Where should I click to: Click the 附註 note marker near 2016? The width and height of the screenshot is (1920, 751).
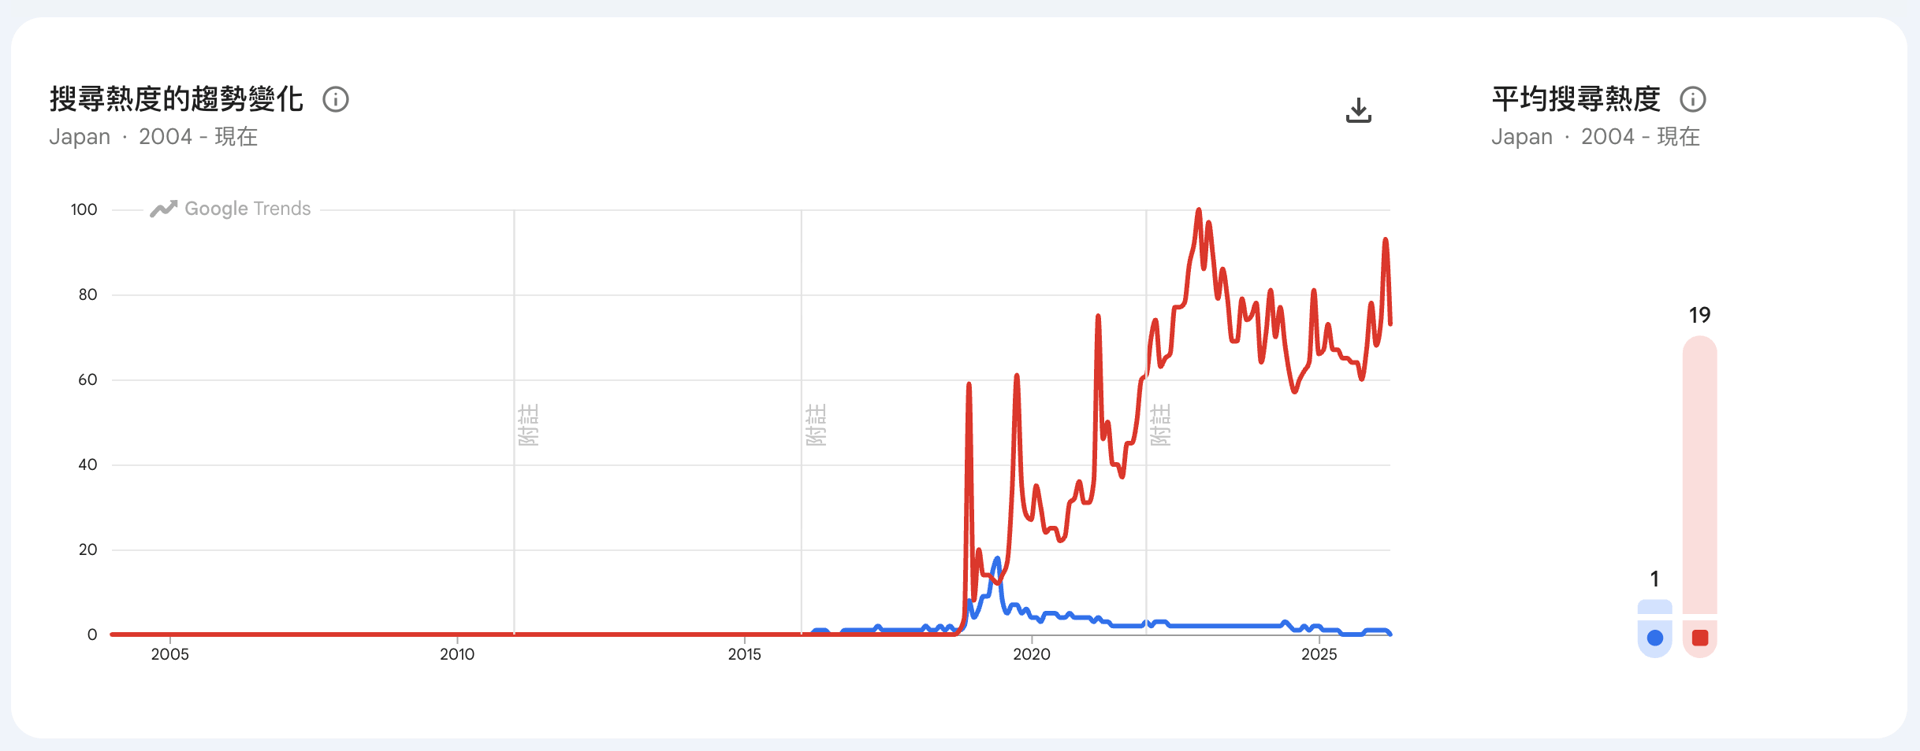pos(815,425)
